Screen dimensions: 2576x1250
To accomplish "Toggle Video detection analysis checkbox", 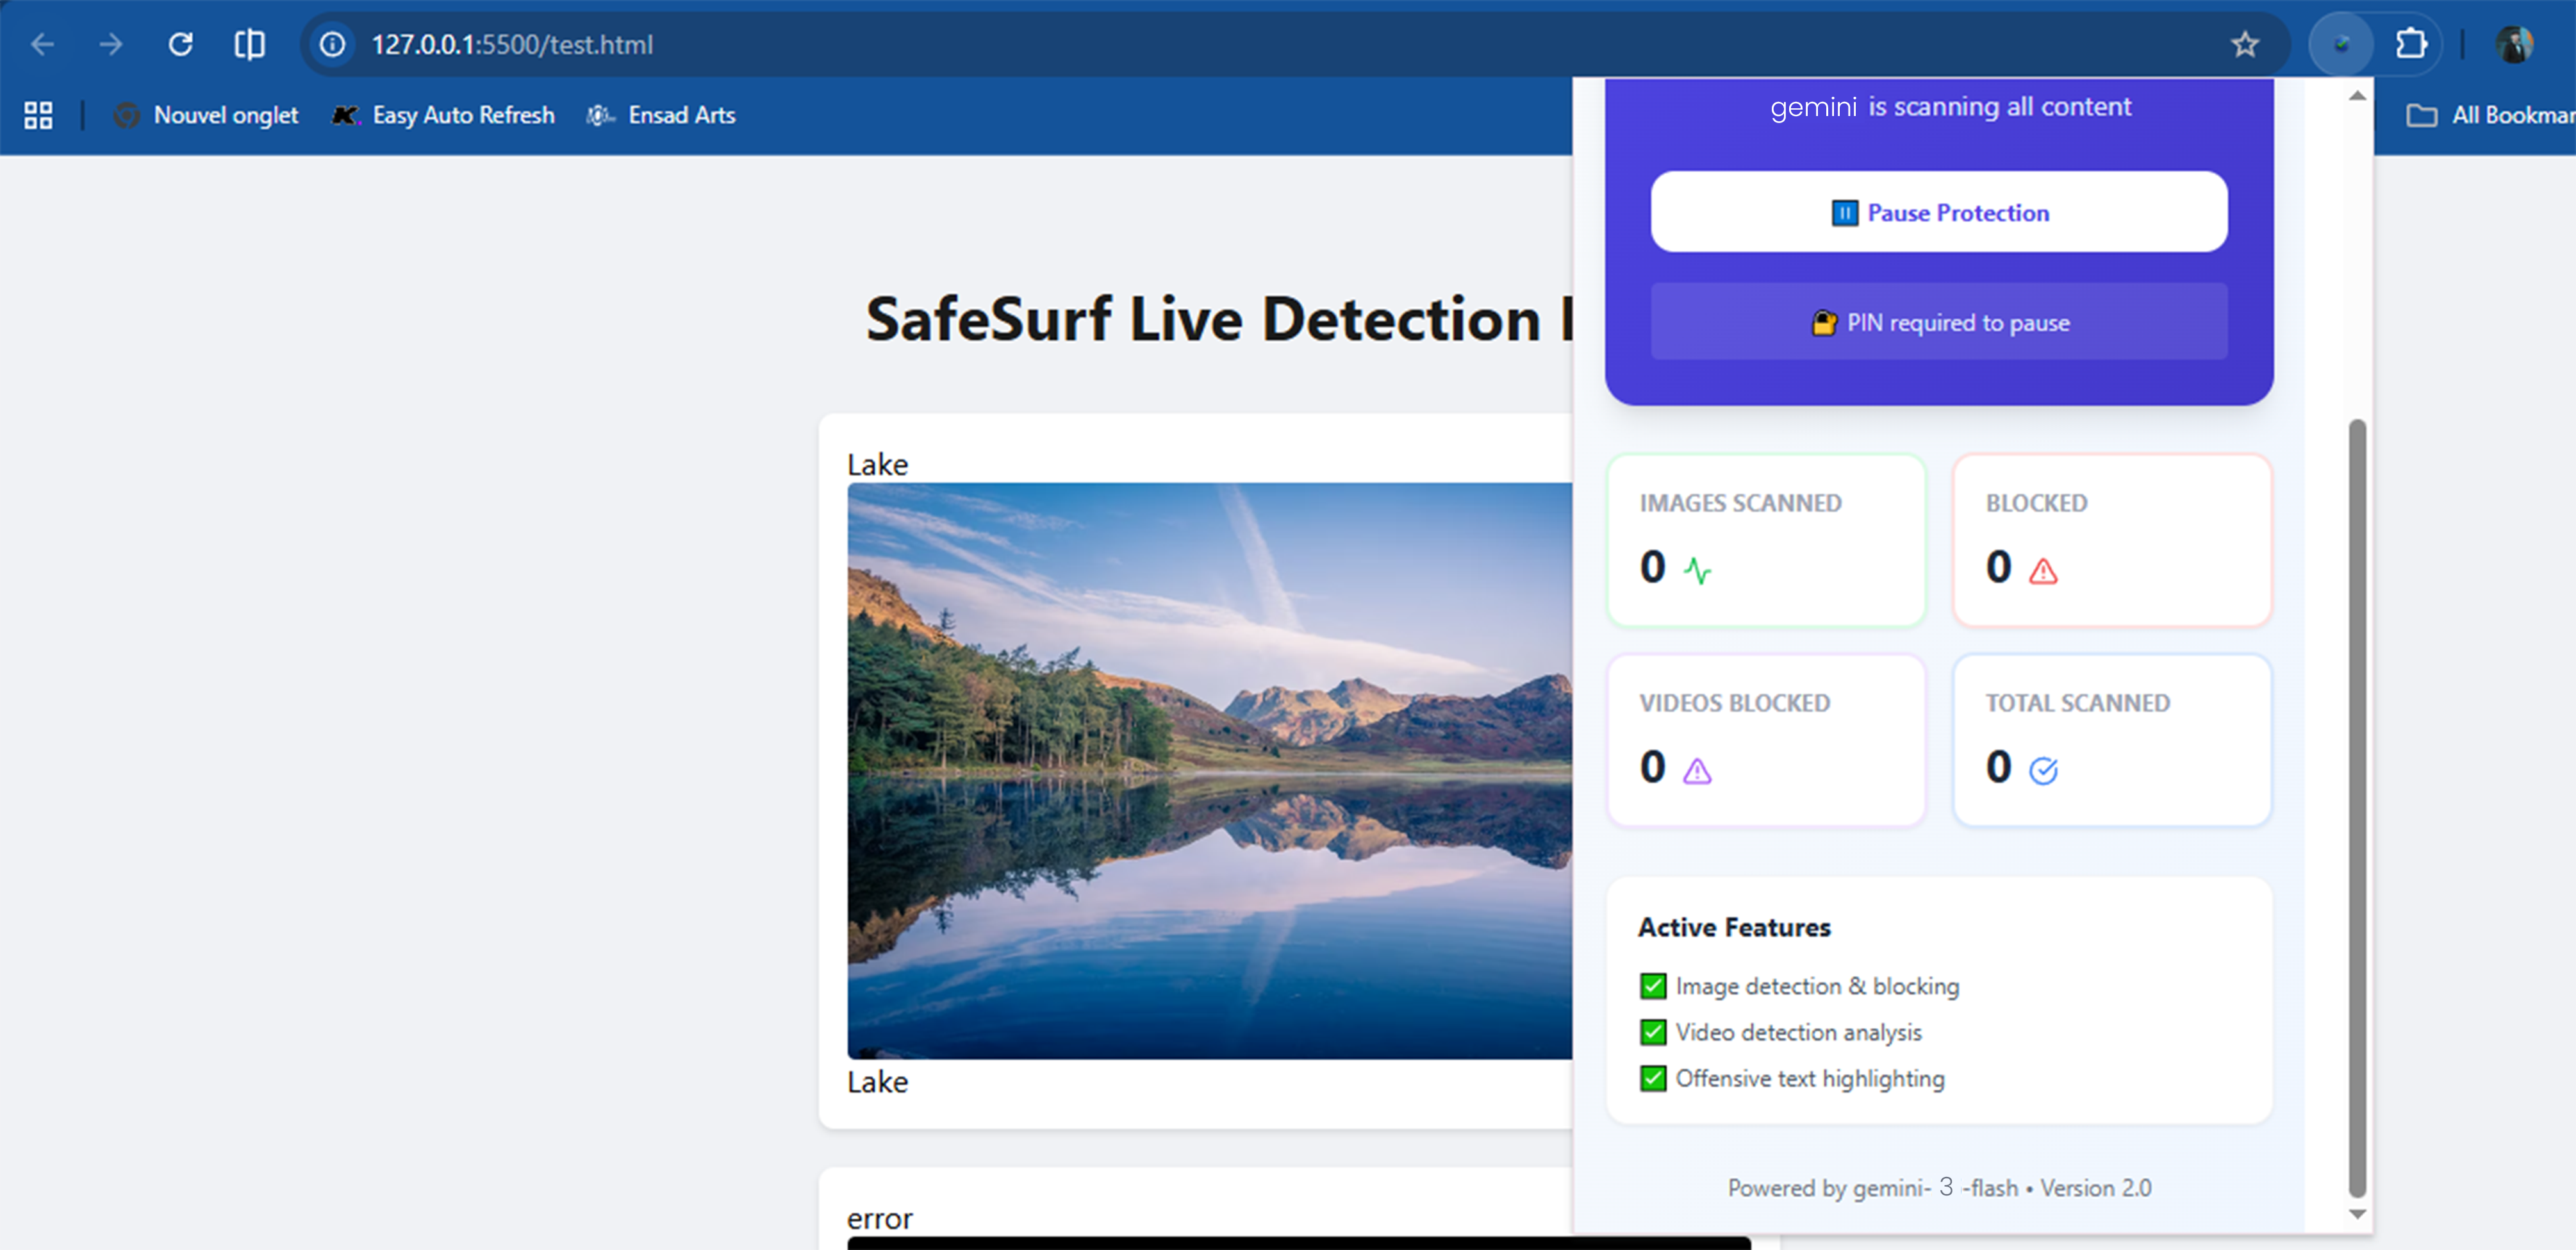I will [1653, 1032].
